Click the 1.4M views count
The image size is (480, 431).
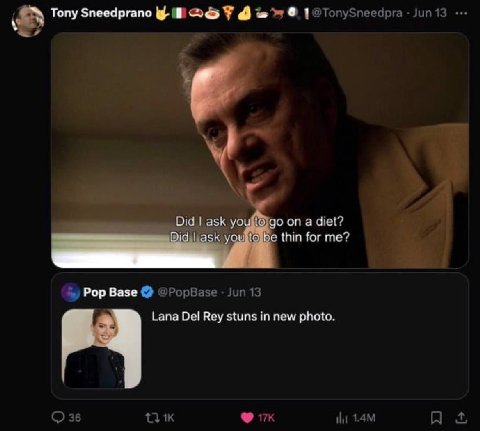point(364,418)
